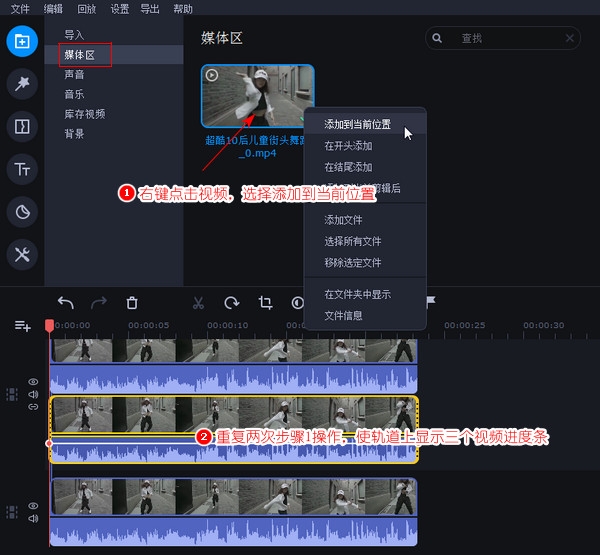Image resolution: width=600 pixels, height=555 pixels.
Task: Rotate the clip with the rotate icon
Action: pos(232,303)
